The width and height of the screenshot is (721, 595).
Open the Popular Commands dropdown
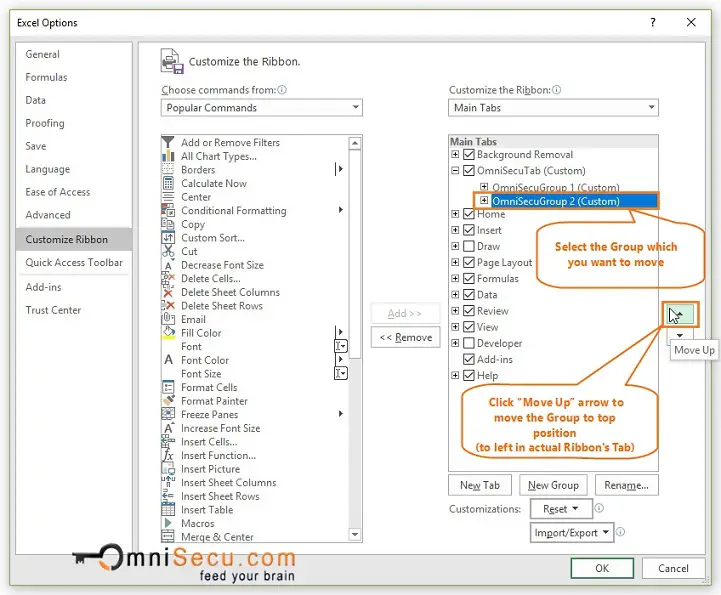coord(262,108)
